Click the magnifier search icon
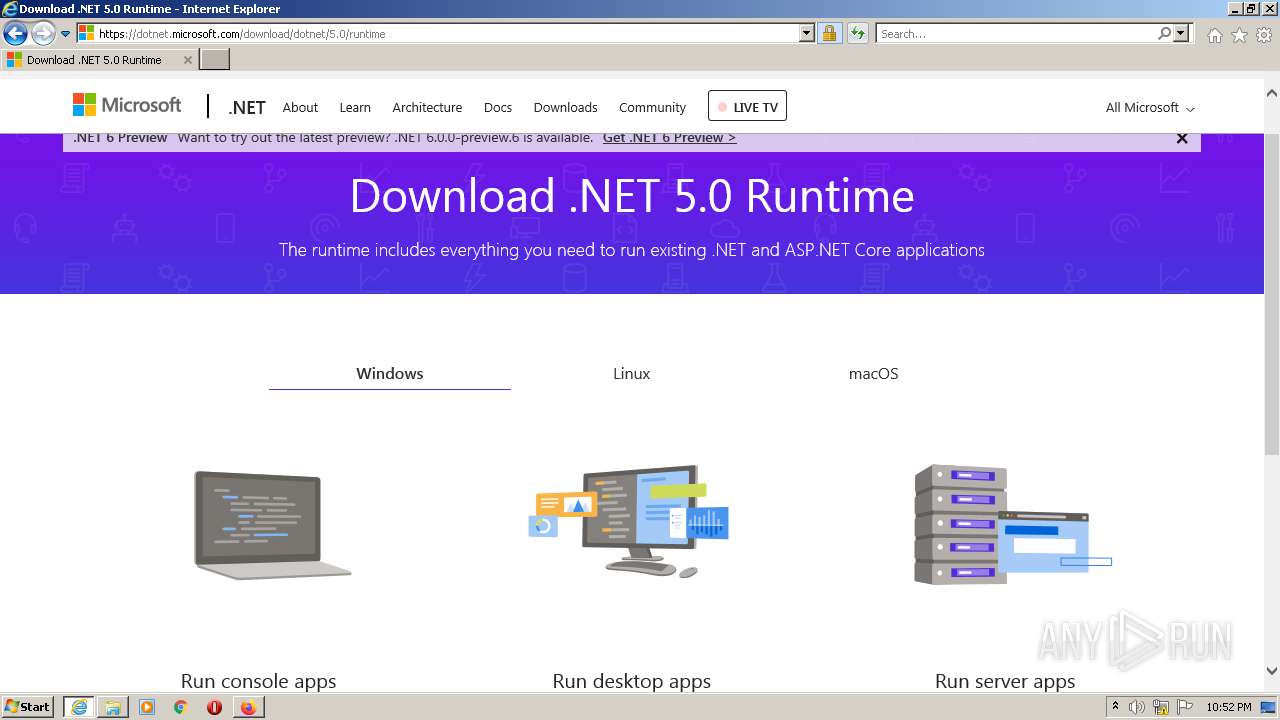The image size is (1280, 720). [1164, 34]
